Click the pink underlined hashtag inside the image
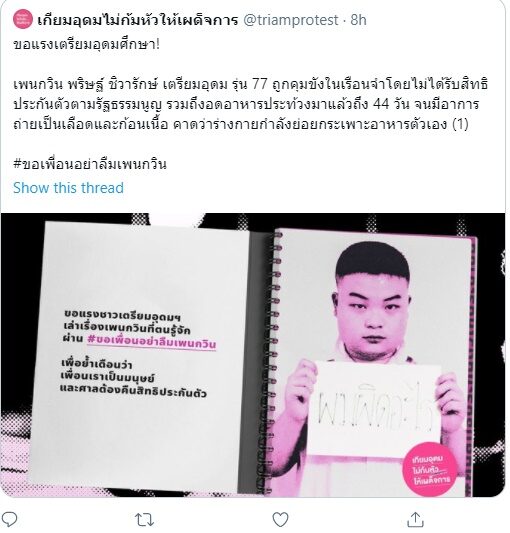This screenshot has height=533, width=510. (152, 343)
